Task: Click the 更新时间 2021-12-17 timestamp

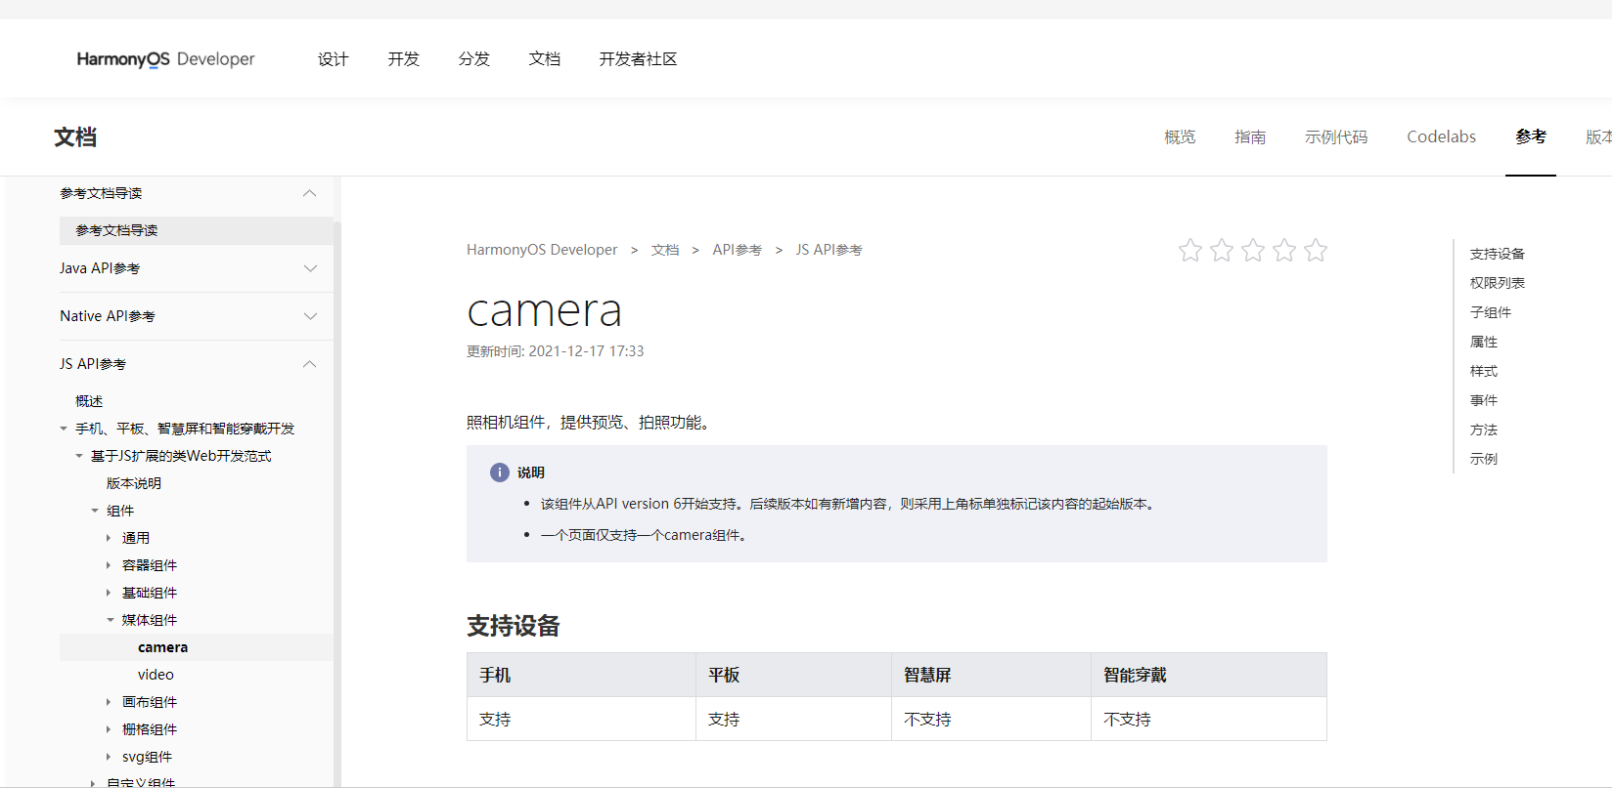Action: click(555, 351)
